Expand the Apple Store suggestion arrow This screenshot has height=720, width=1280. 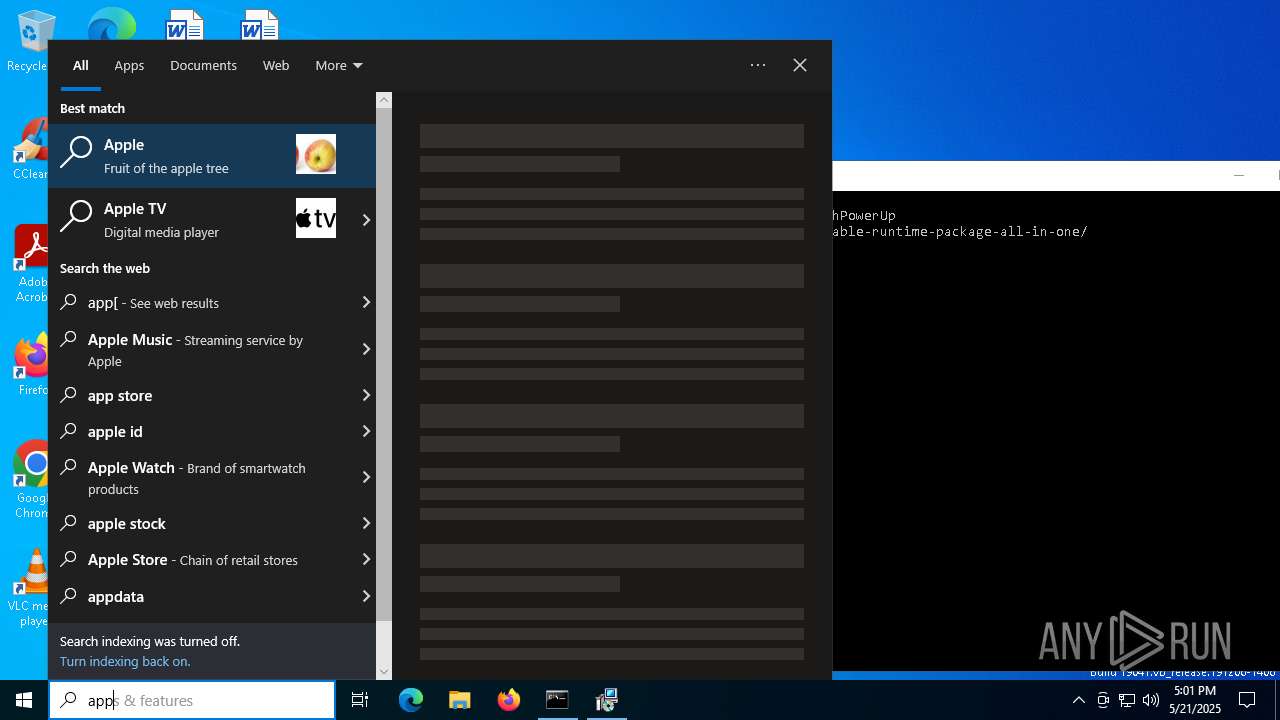coord(366,559)
